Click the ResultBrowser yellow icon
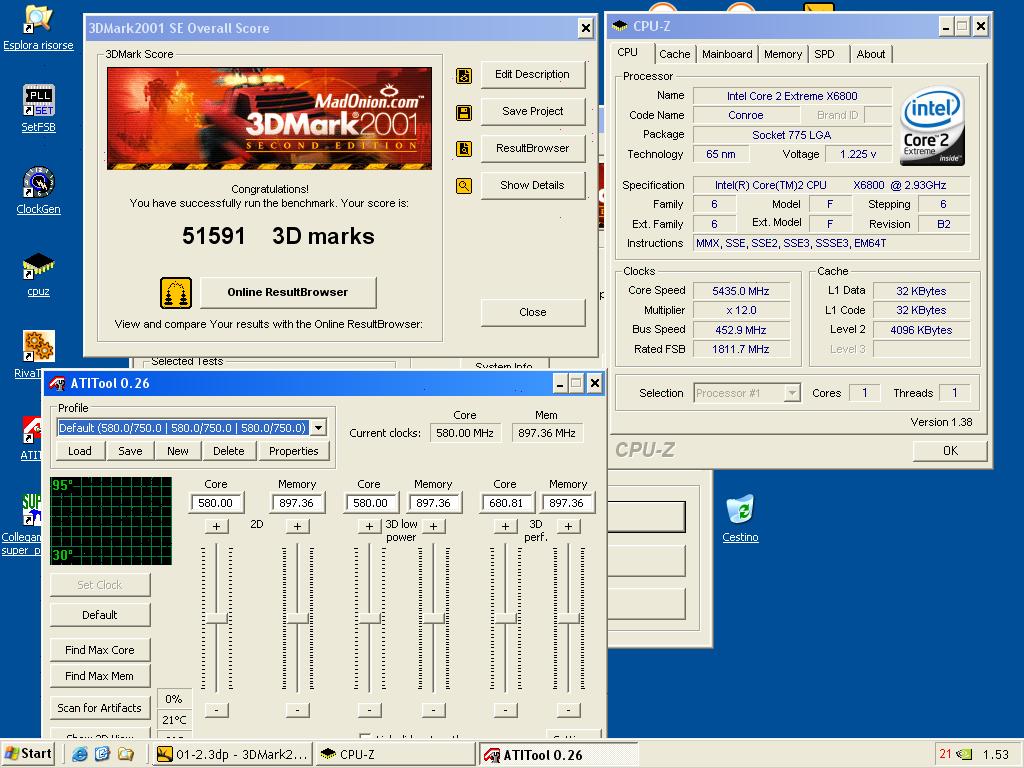Viewport: 1024px width, 768px height. pos(464,149)
